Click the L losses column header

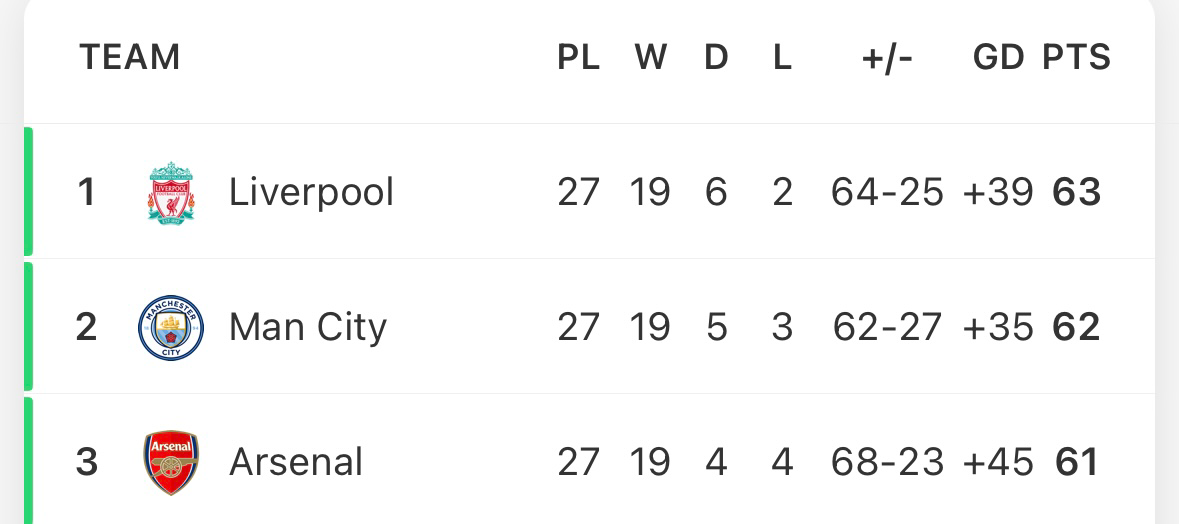pos(782,57)
